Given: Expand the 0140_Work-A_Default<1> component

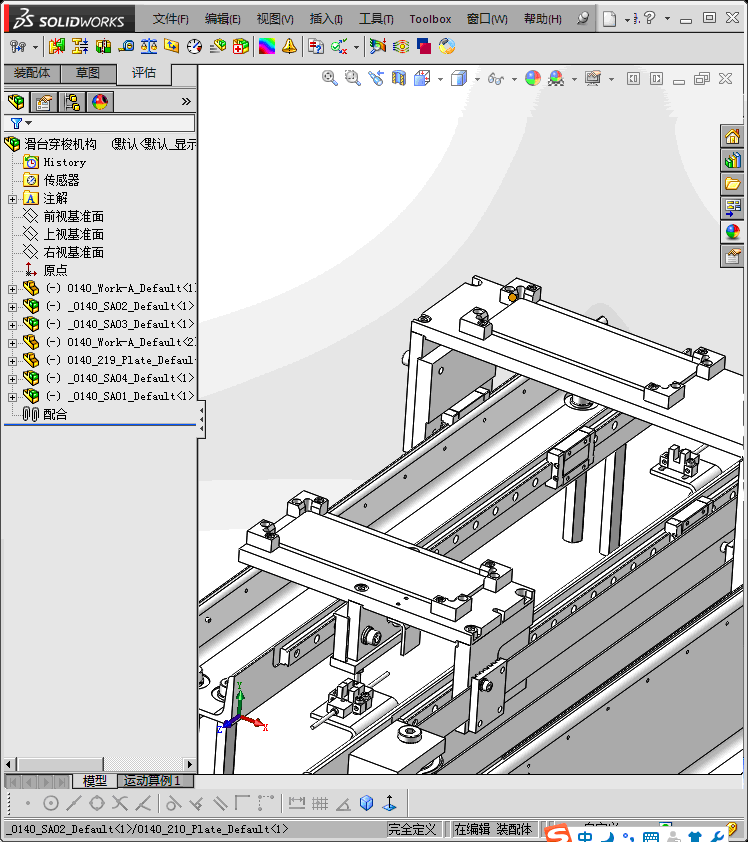Looking at the screenshot, I should pos(12,289).
